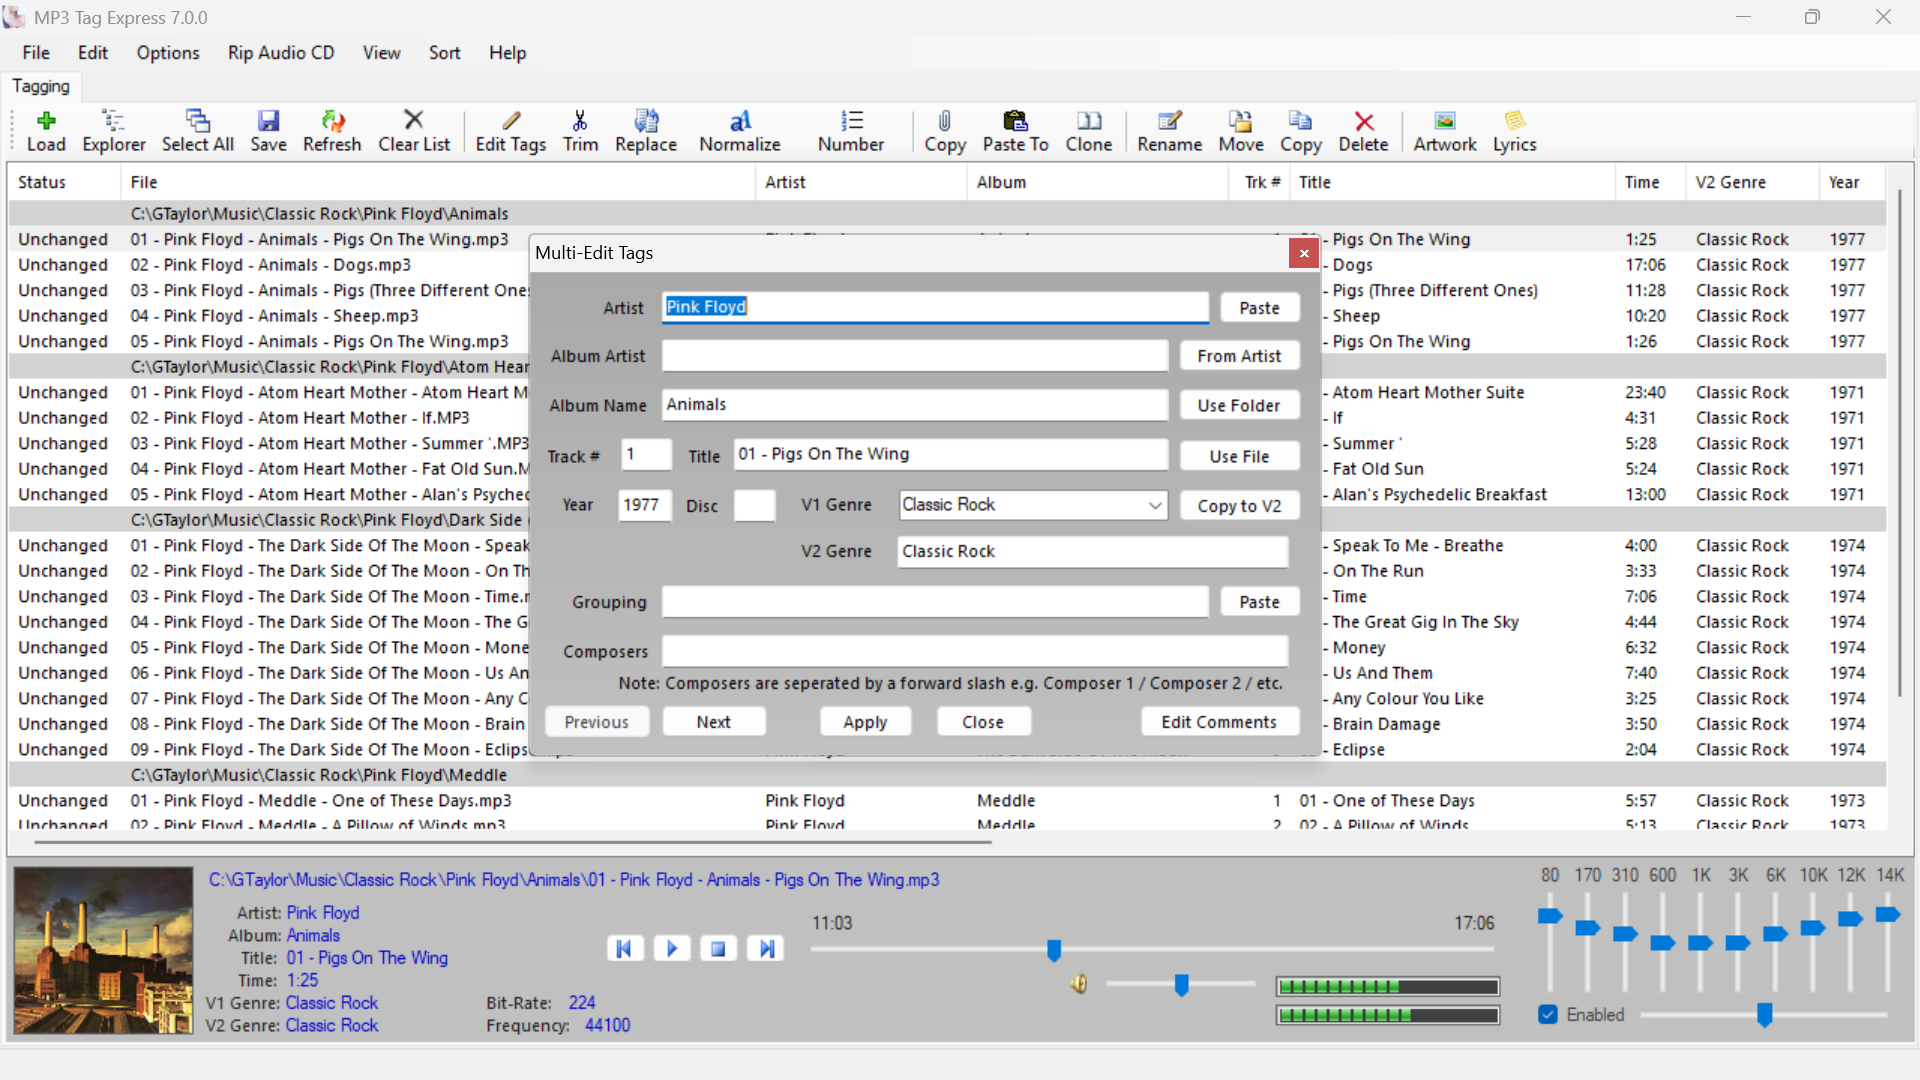This screenshot has height=1080, width=1920.
Task: Open the Sort menu
Action: (x=445, y=53)
